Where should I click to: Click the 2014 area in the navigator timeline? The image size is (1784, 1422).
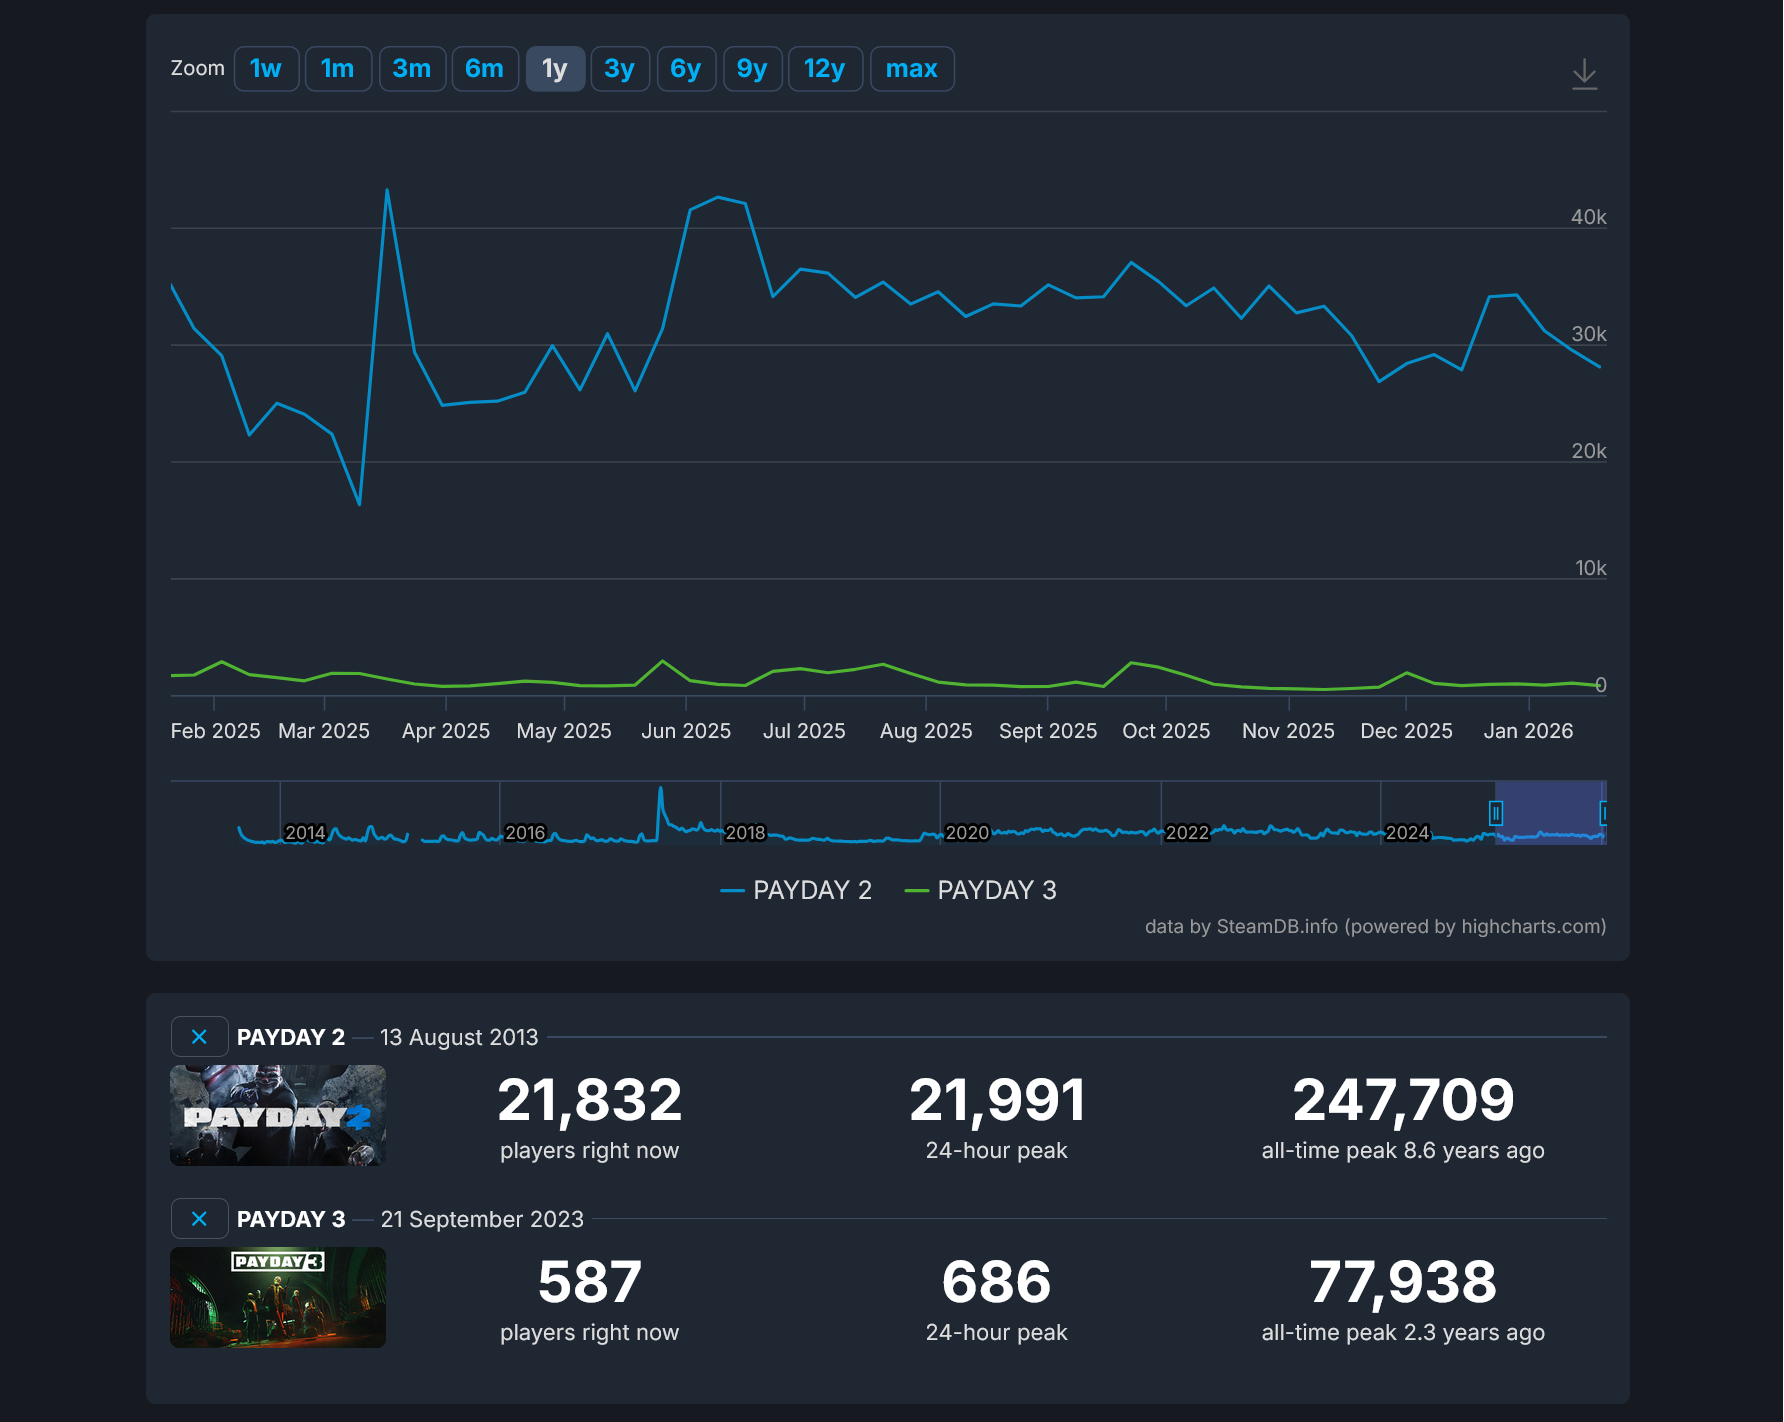click(x=305, y=832)
